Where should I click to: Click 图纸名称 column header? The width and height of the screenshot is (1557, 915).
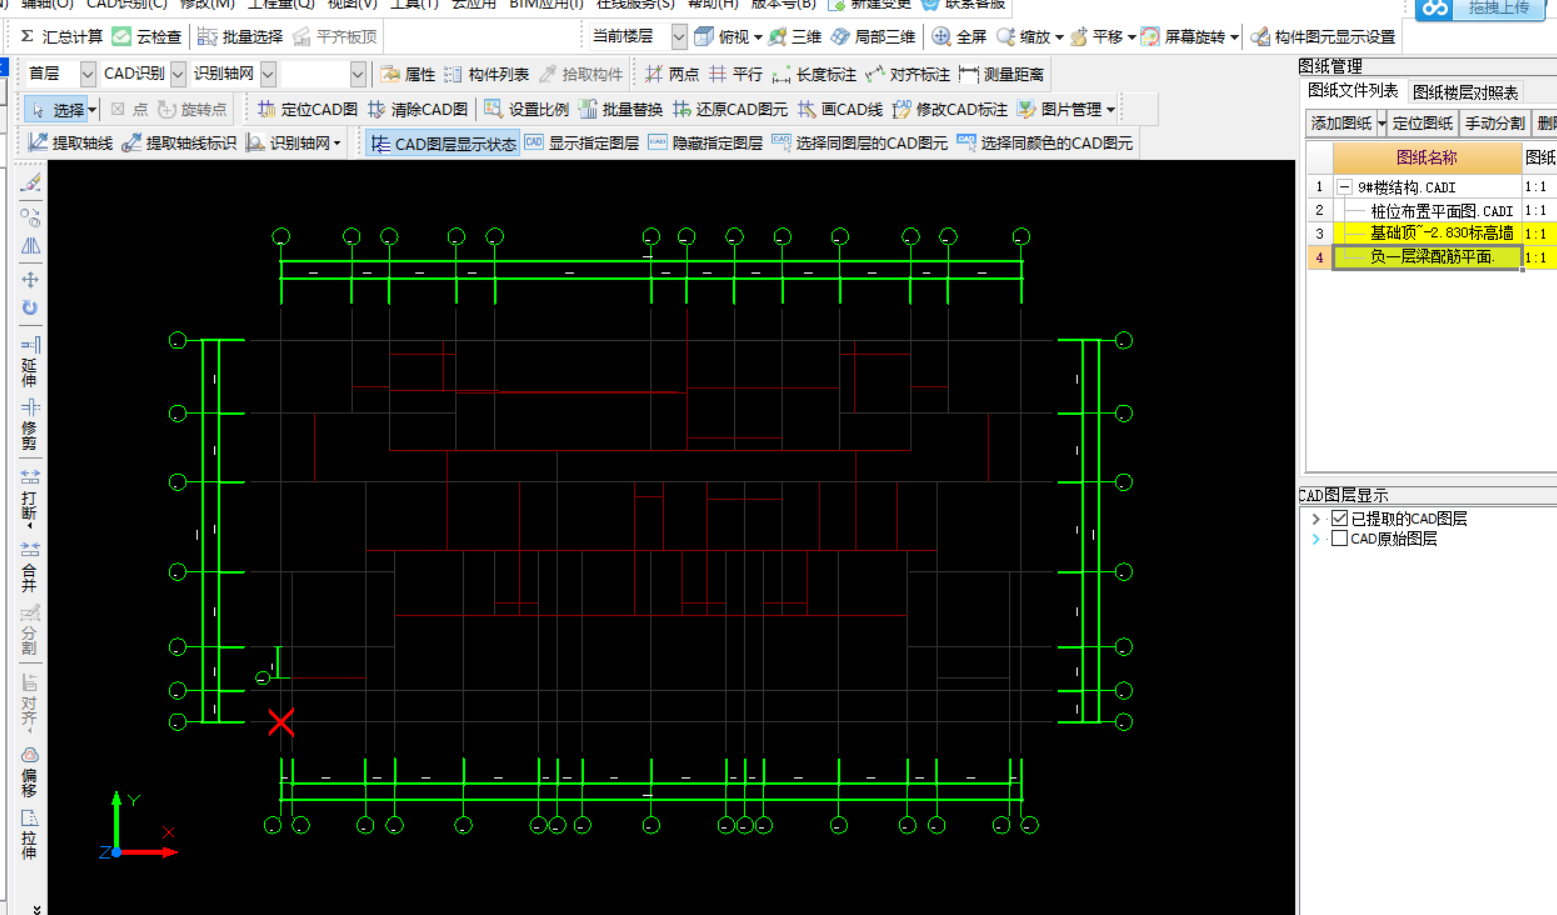pyautogui.click(x=1427, y=158)
